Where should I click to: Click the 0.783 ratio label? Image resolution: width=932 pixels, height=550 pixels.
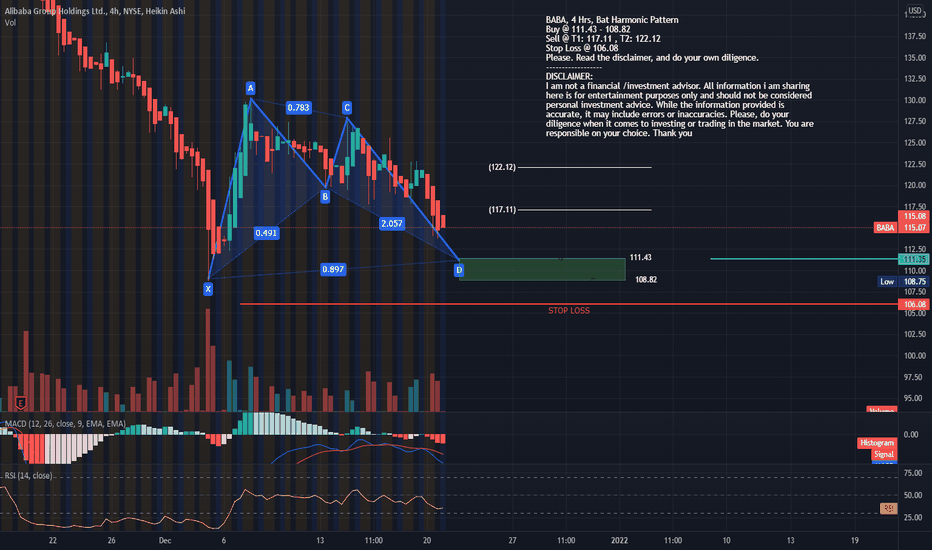298,108
